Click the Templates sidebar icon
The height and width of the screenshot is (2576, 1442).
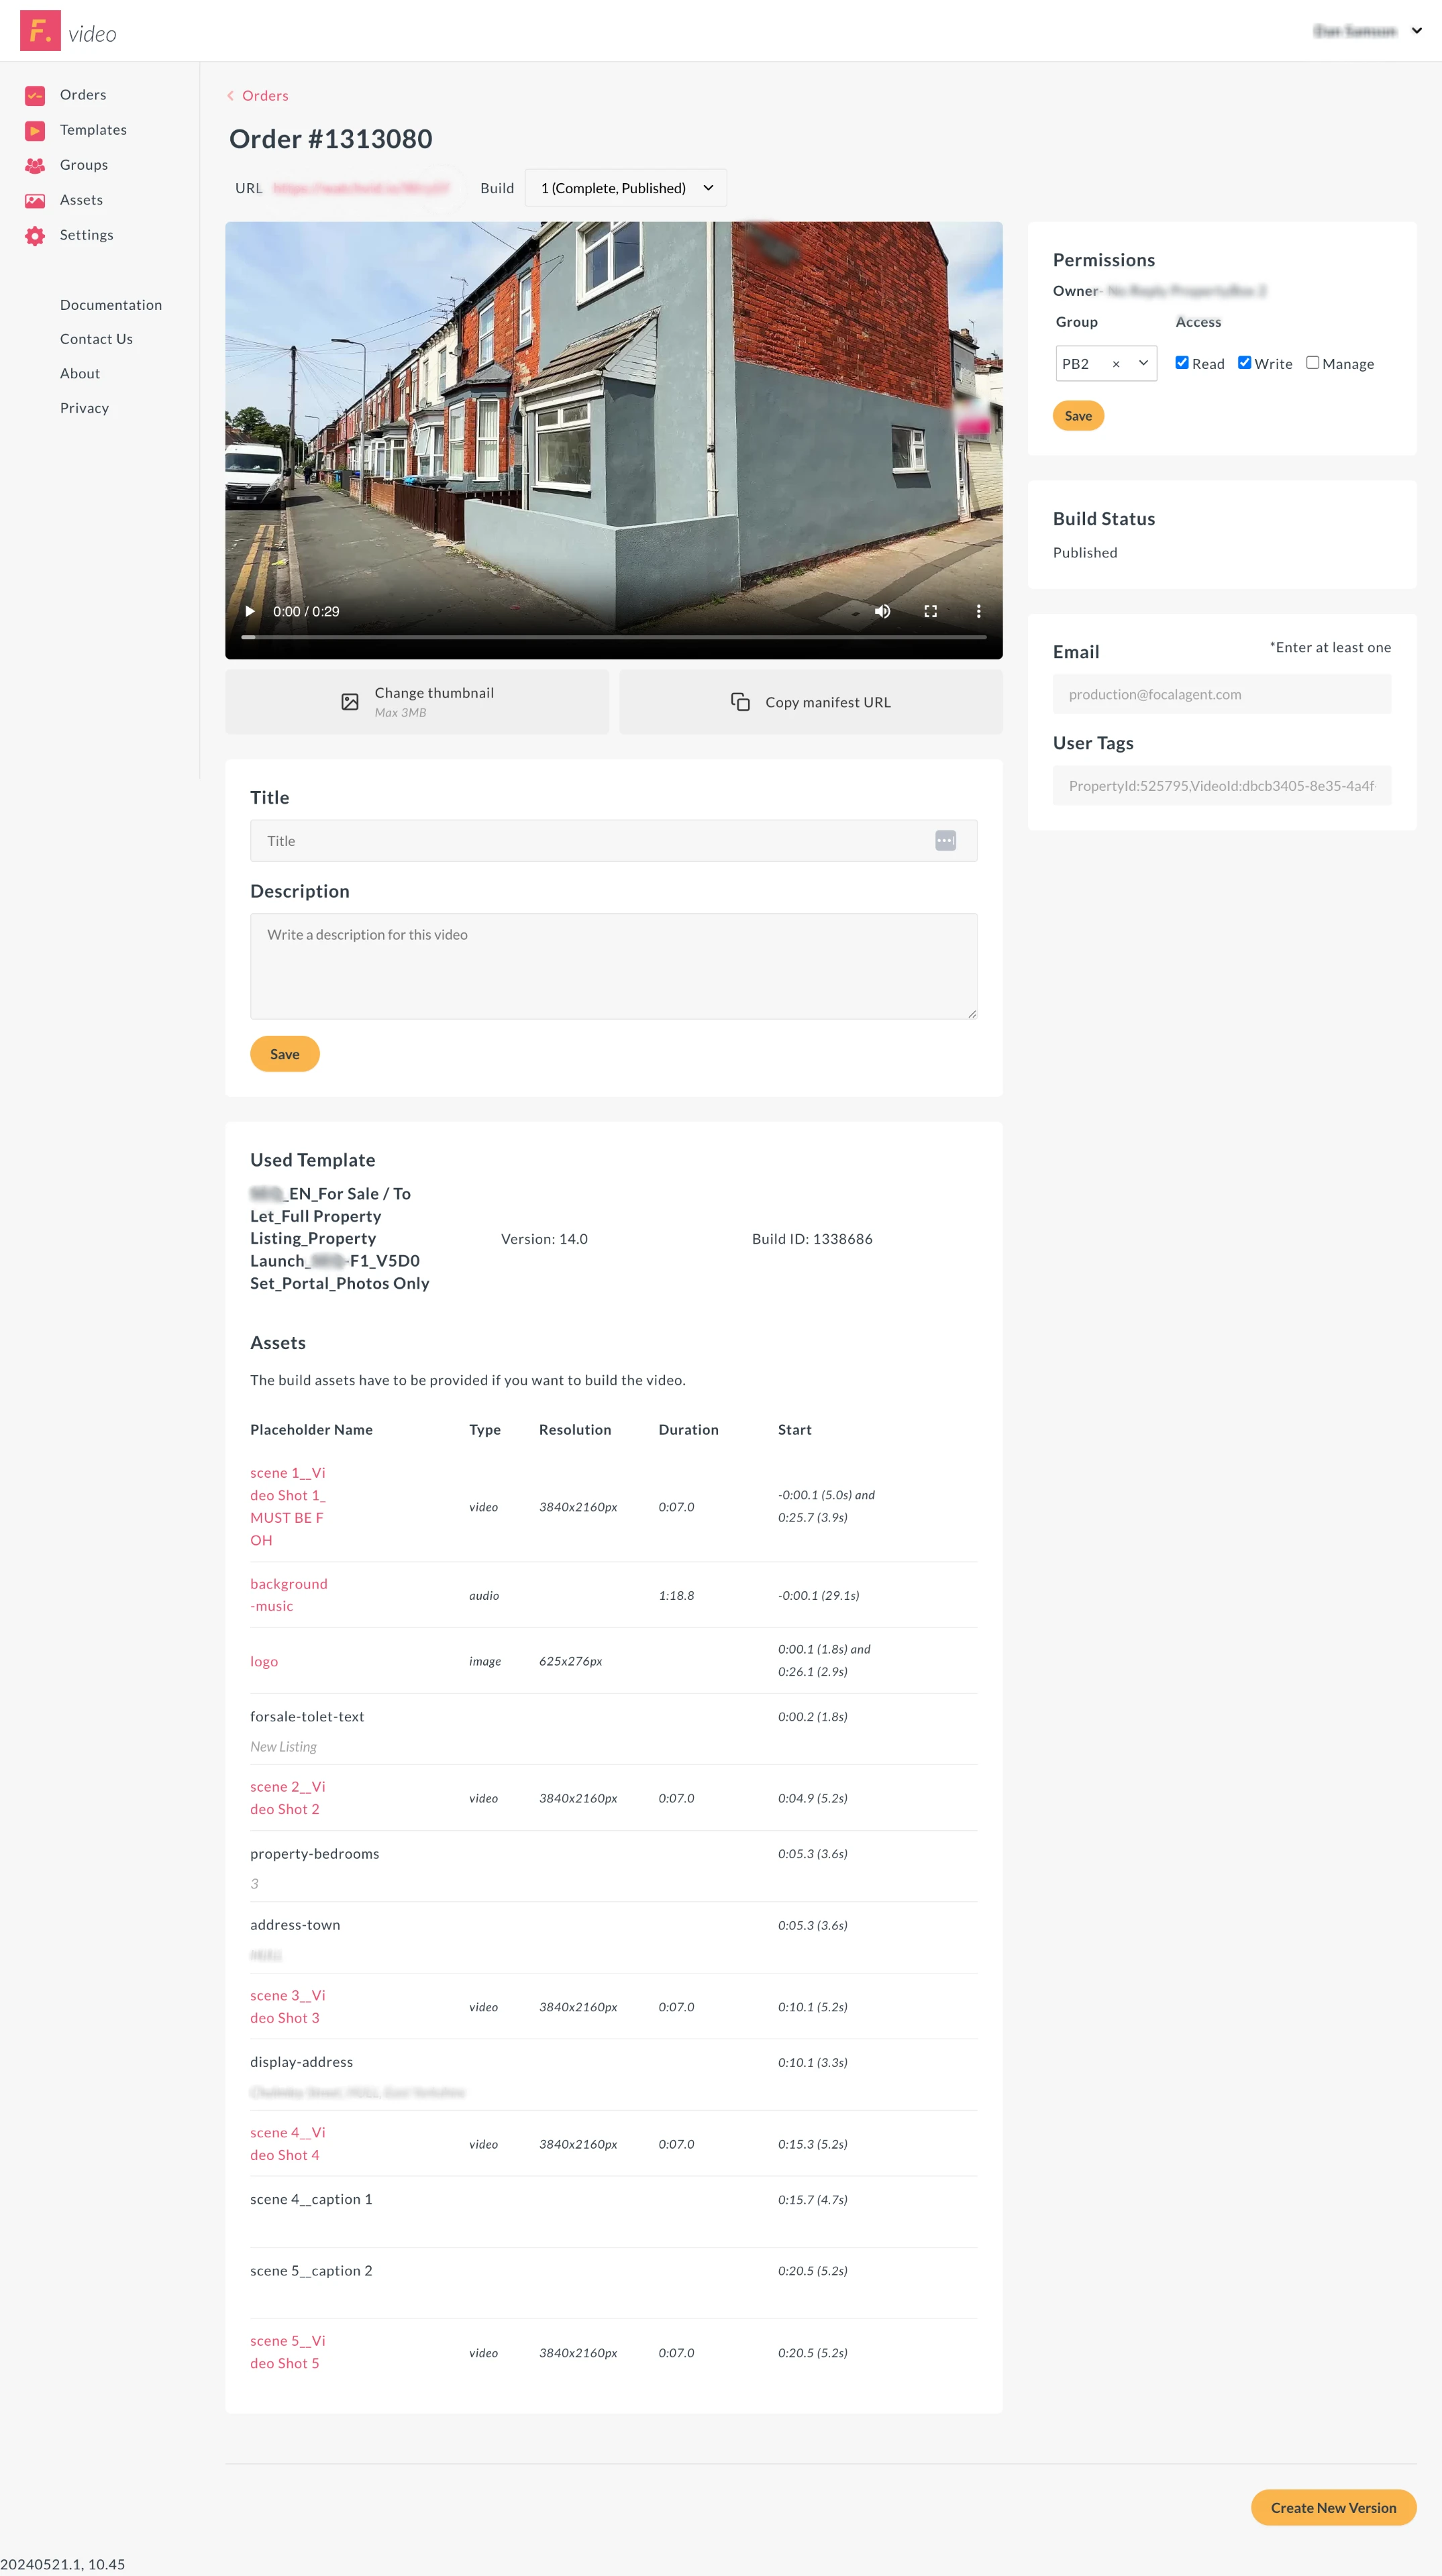click(35, 130)
